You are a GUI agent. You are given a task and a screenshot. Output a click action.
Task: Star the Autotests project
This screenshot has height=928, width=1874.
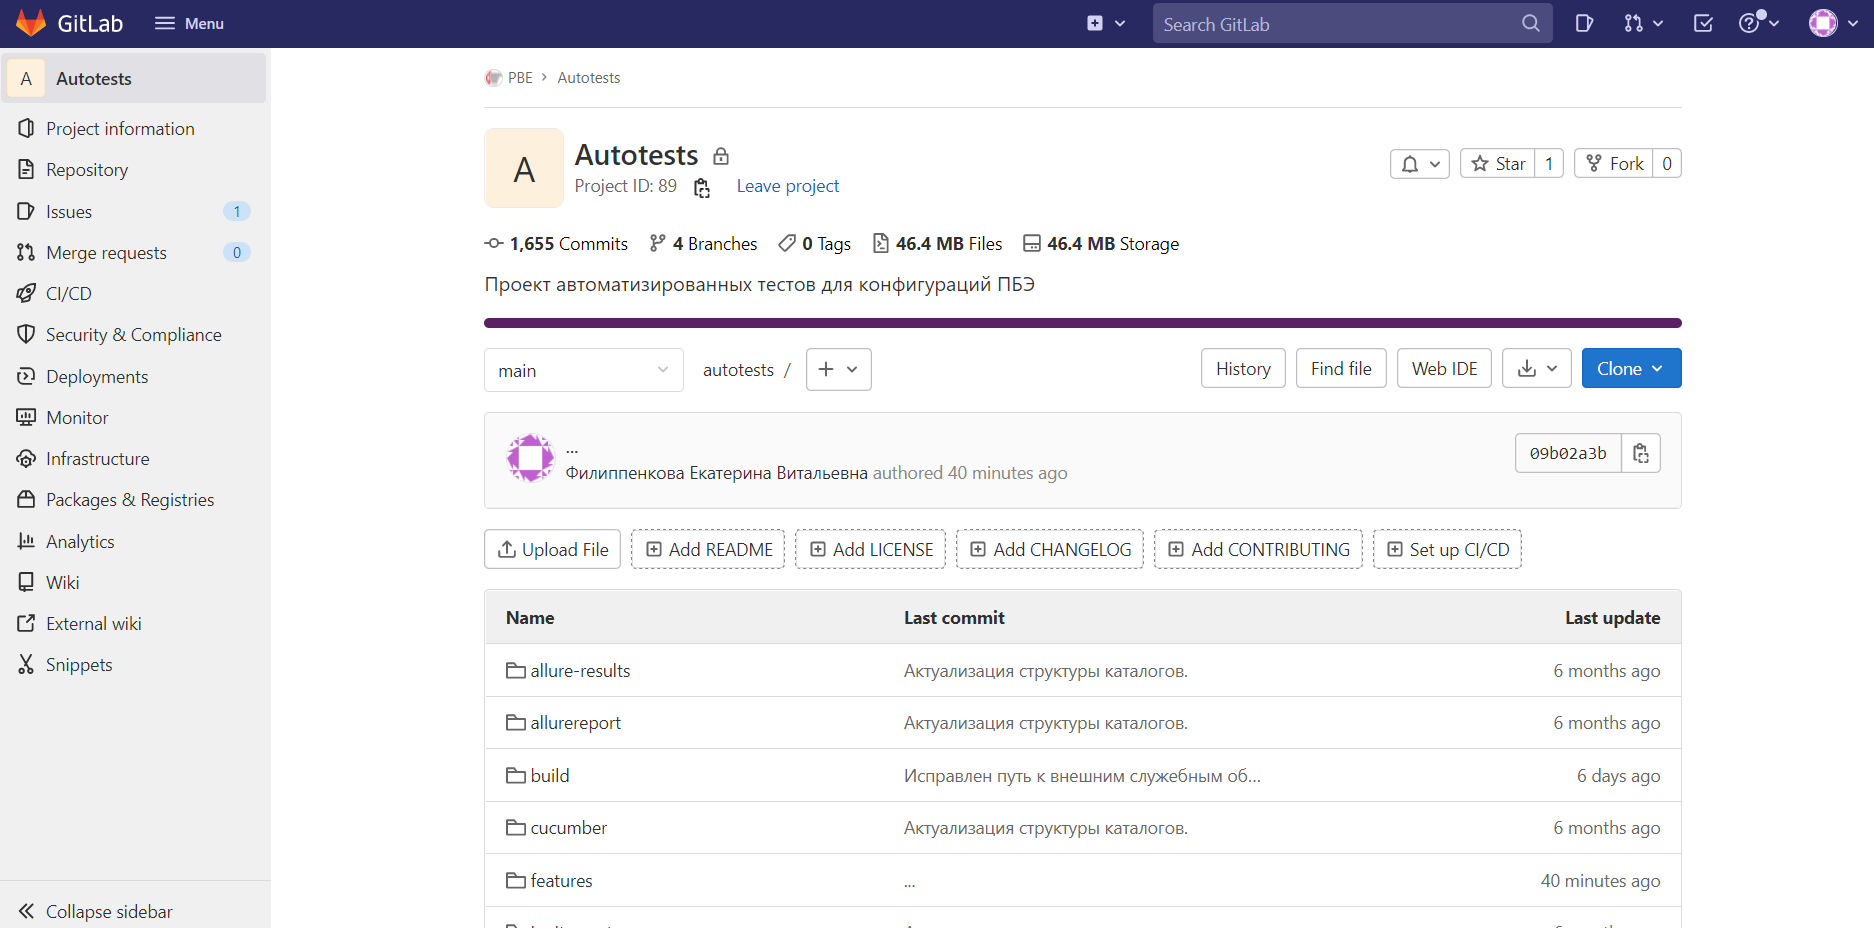(x=1497, y=163)
